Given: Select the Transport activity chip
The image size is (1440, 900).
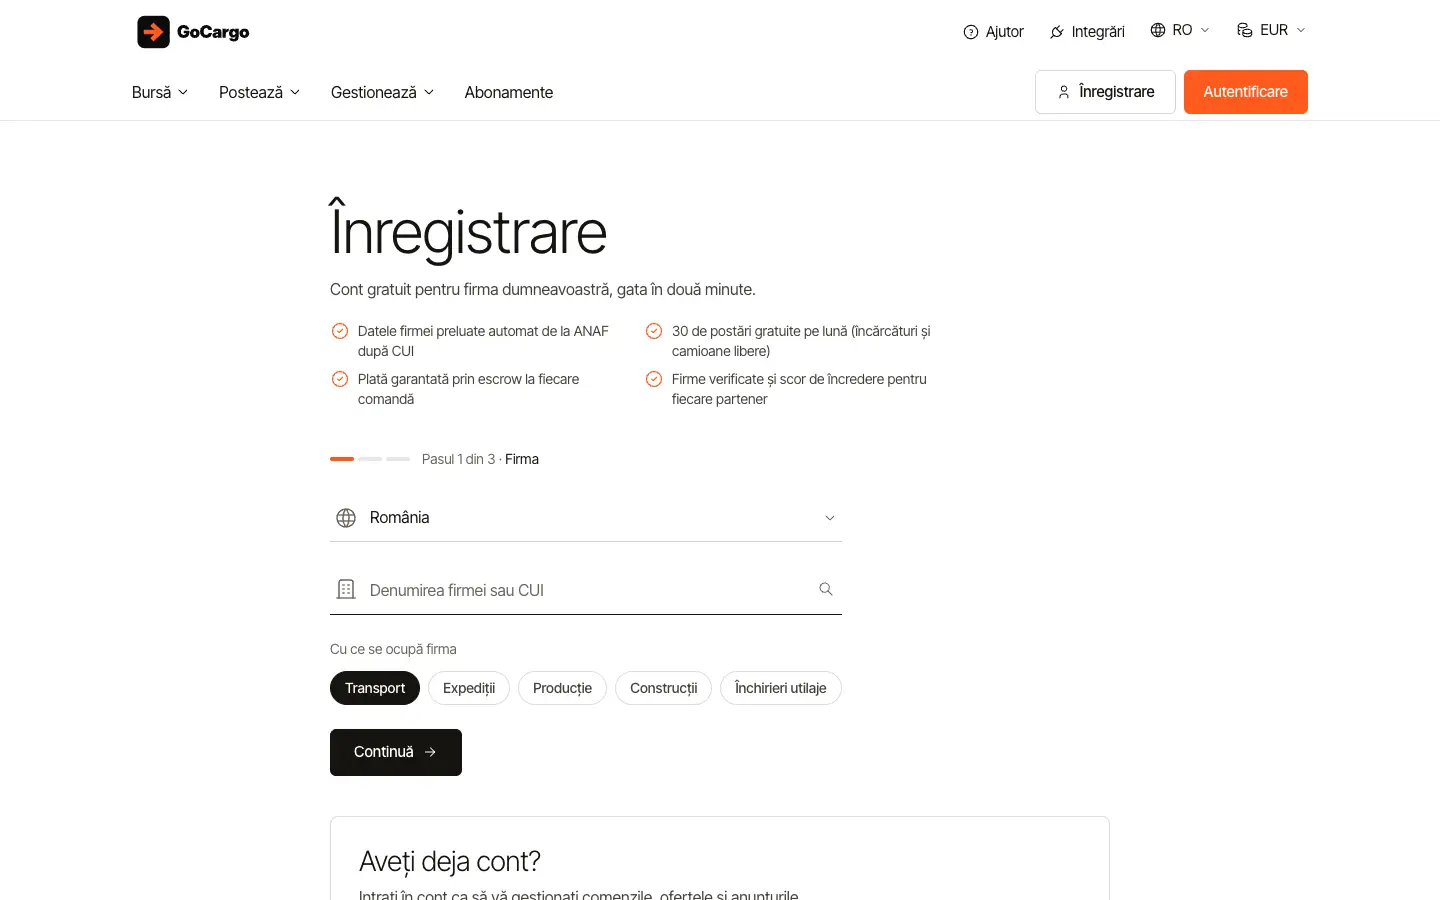Looking at the screenshot, I should pyautogui.click(x=375, y=688).
